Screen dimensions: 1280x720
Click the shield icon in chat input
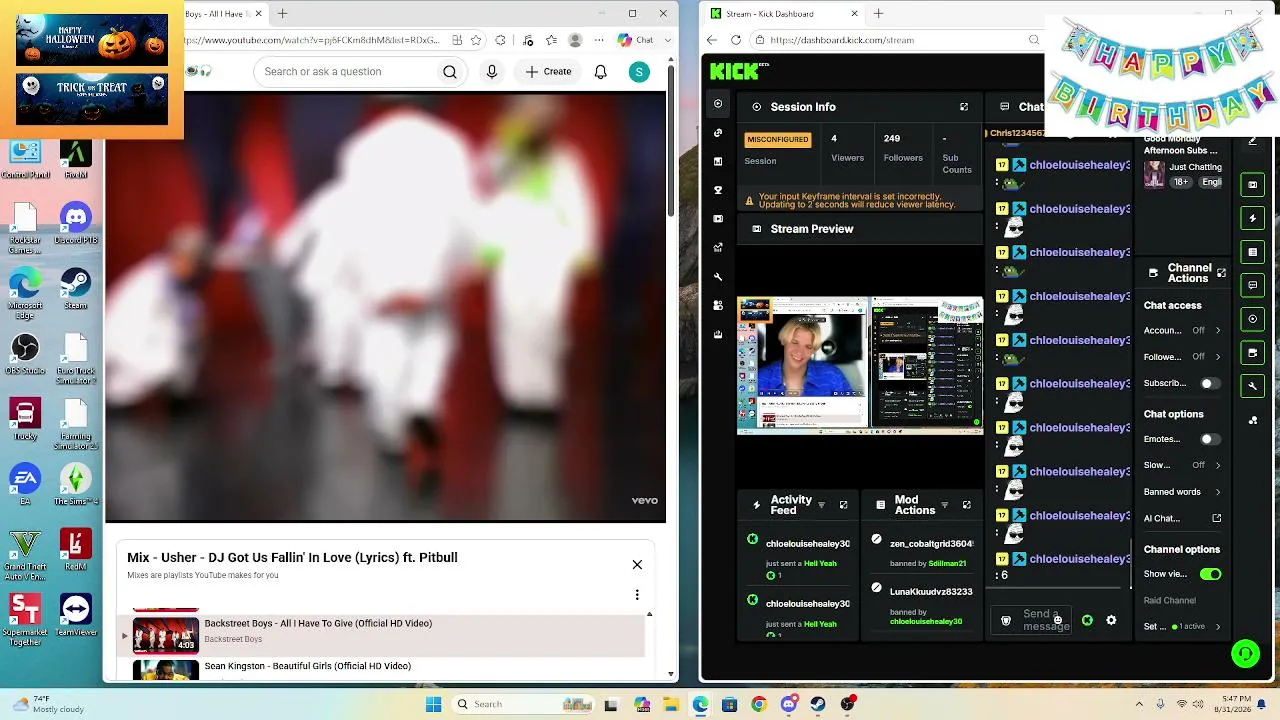tap(1006, 621)
